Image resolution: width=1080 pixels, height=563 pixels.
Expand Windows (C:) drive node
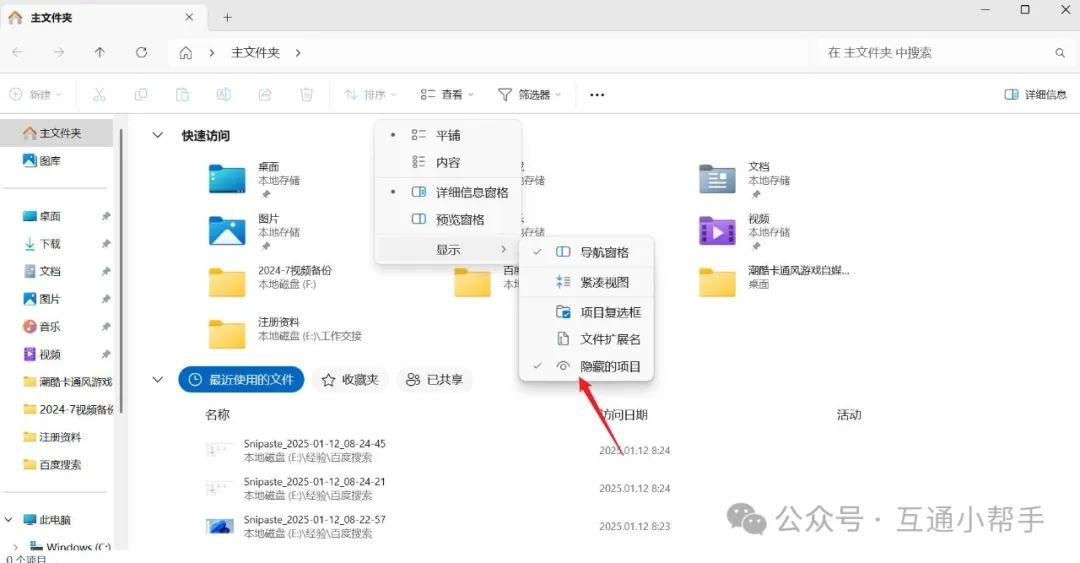[15, 547]
